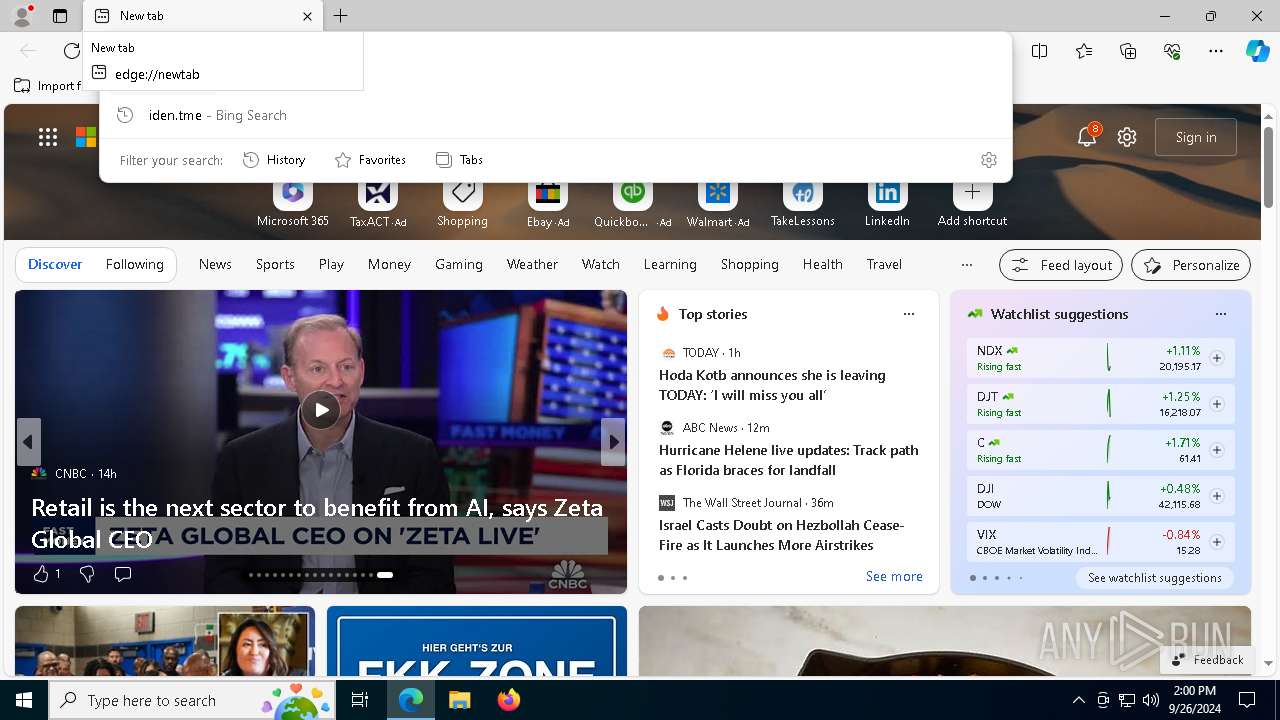Select the News category

click(215, 264)
